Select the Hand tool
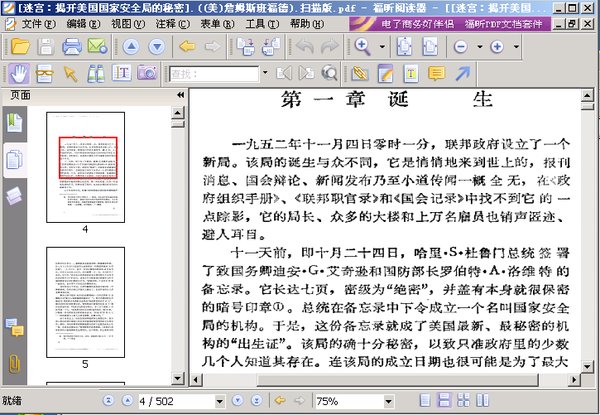Image resolution: width=600 pixels, height=415 pixels. pos(19,73)
